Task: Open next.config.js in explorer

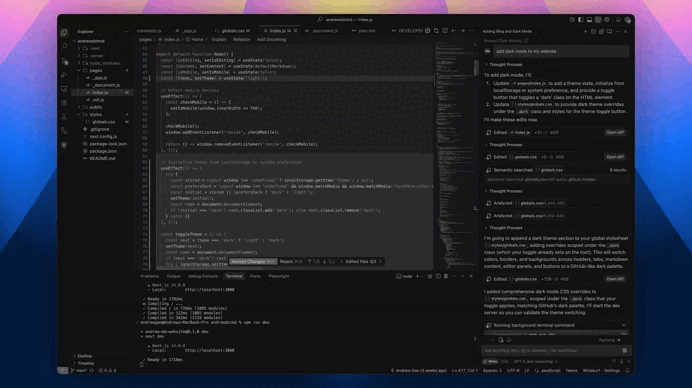Action: coord(102,137)
